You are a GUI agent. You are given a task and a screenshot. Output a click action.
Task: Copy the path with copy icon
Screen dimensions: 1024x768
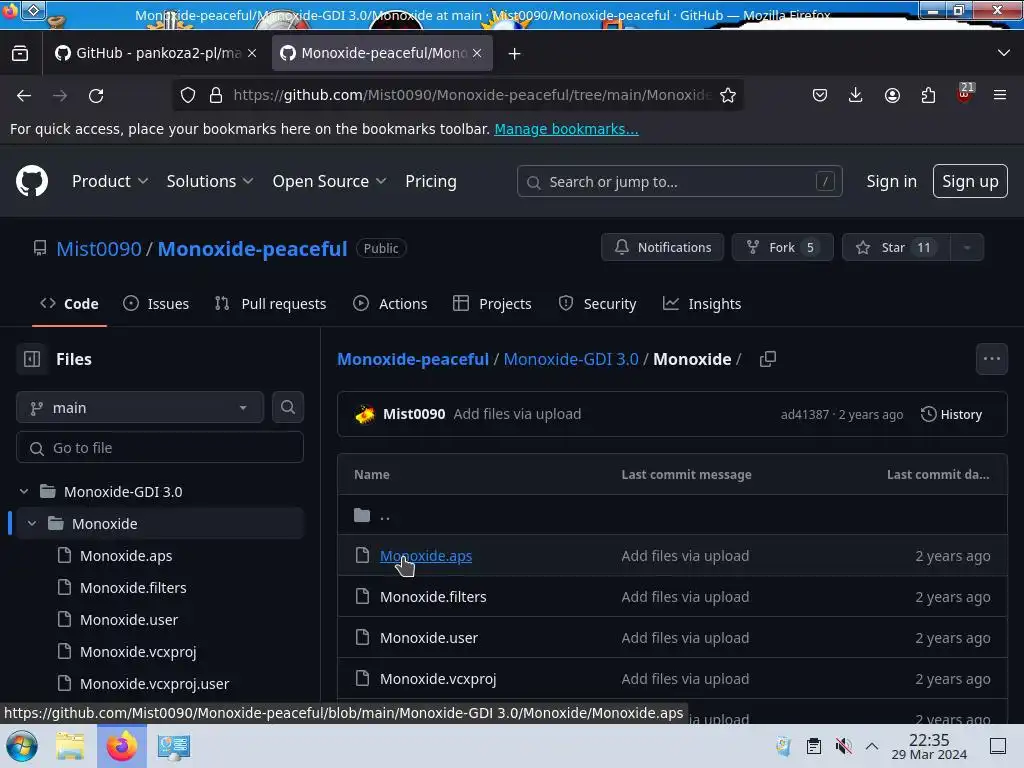click(768, 359)
